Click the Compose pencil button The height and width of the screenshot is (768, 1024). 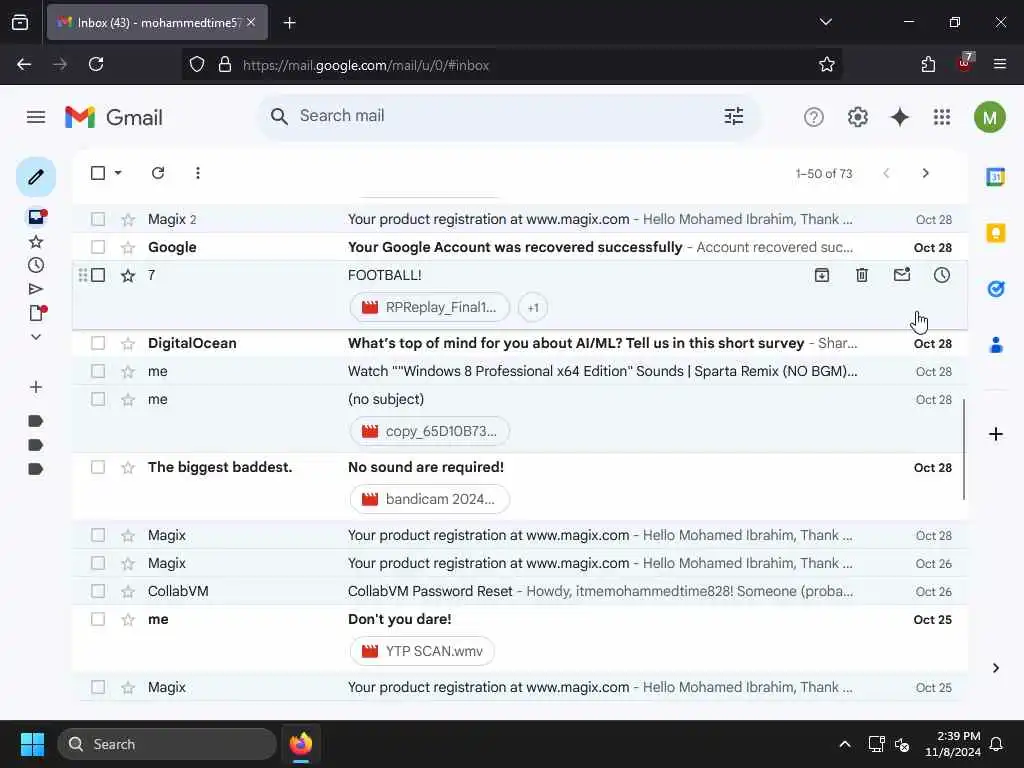coord(36,176)
